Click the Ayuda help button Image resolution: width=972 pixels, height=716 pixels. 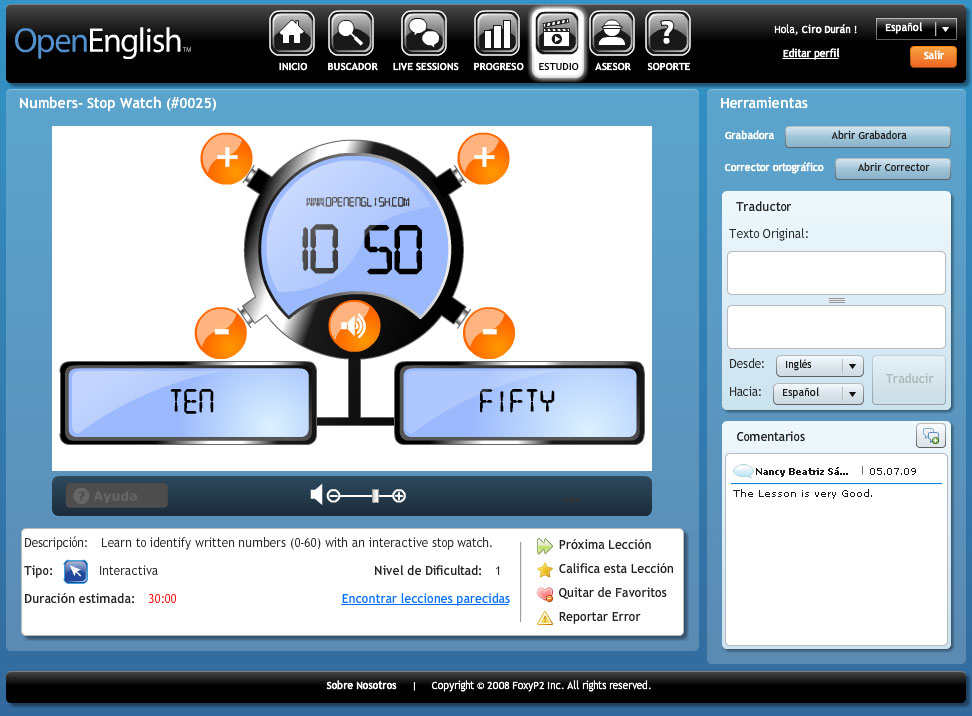(117, 496)
